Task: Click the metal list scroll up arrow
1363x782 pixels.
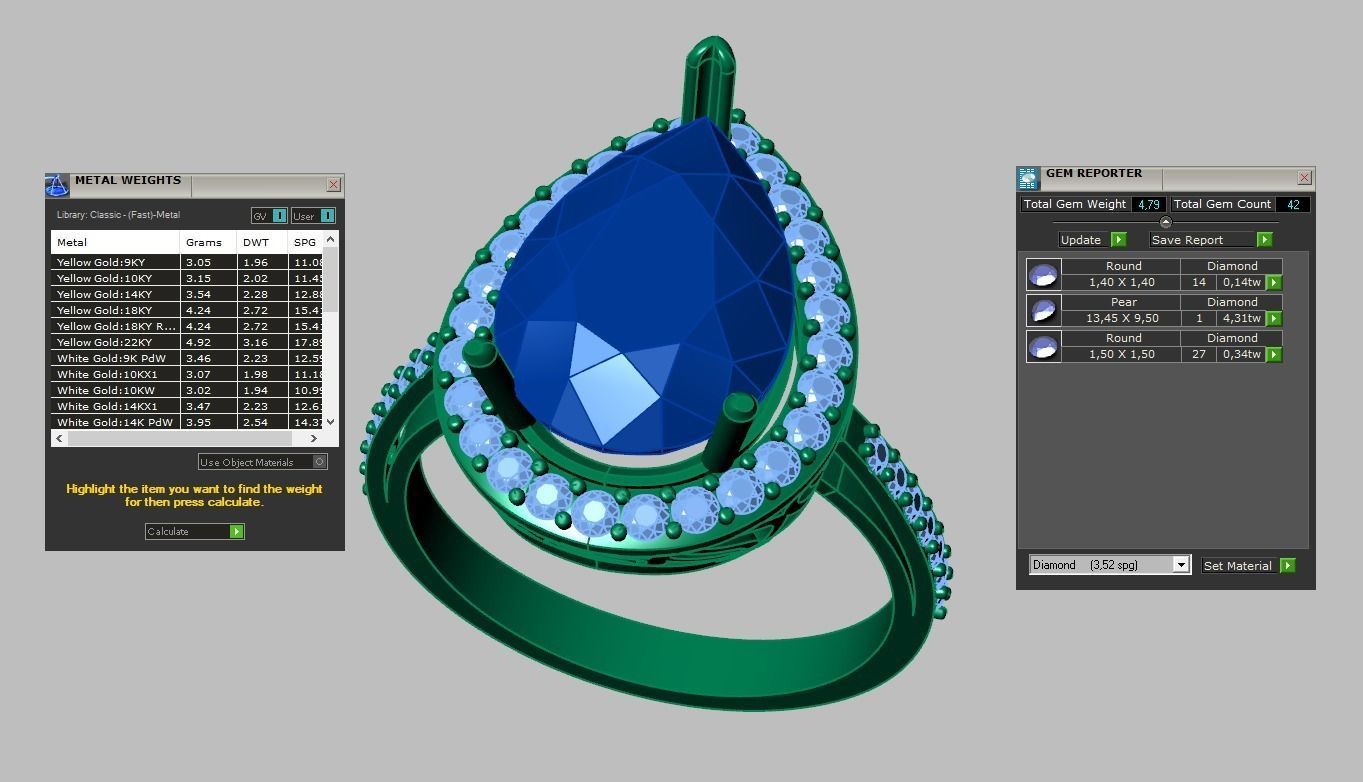Action: [x=331, y=239]
